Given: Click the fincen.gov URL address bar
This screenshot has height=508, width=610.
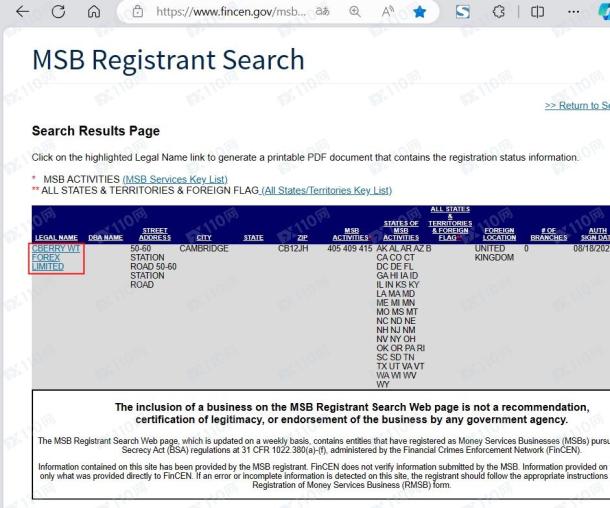Looking at the screenshot, I should coord(230,12).
